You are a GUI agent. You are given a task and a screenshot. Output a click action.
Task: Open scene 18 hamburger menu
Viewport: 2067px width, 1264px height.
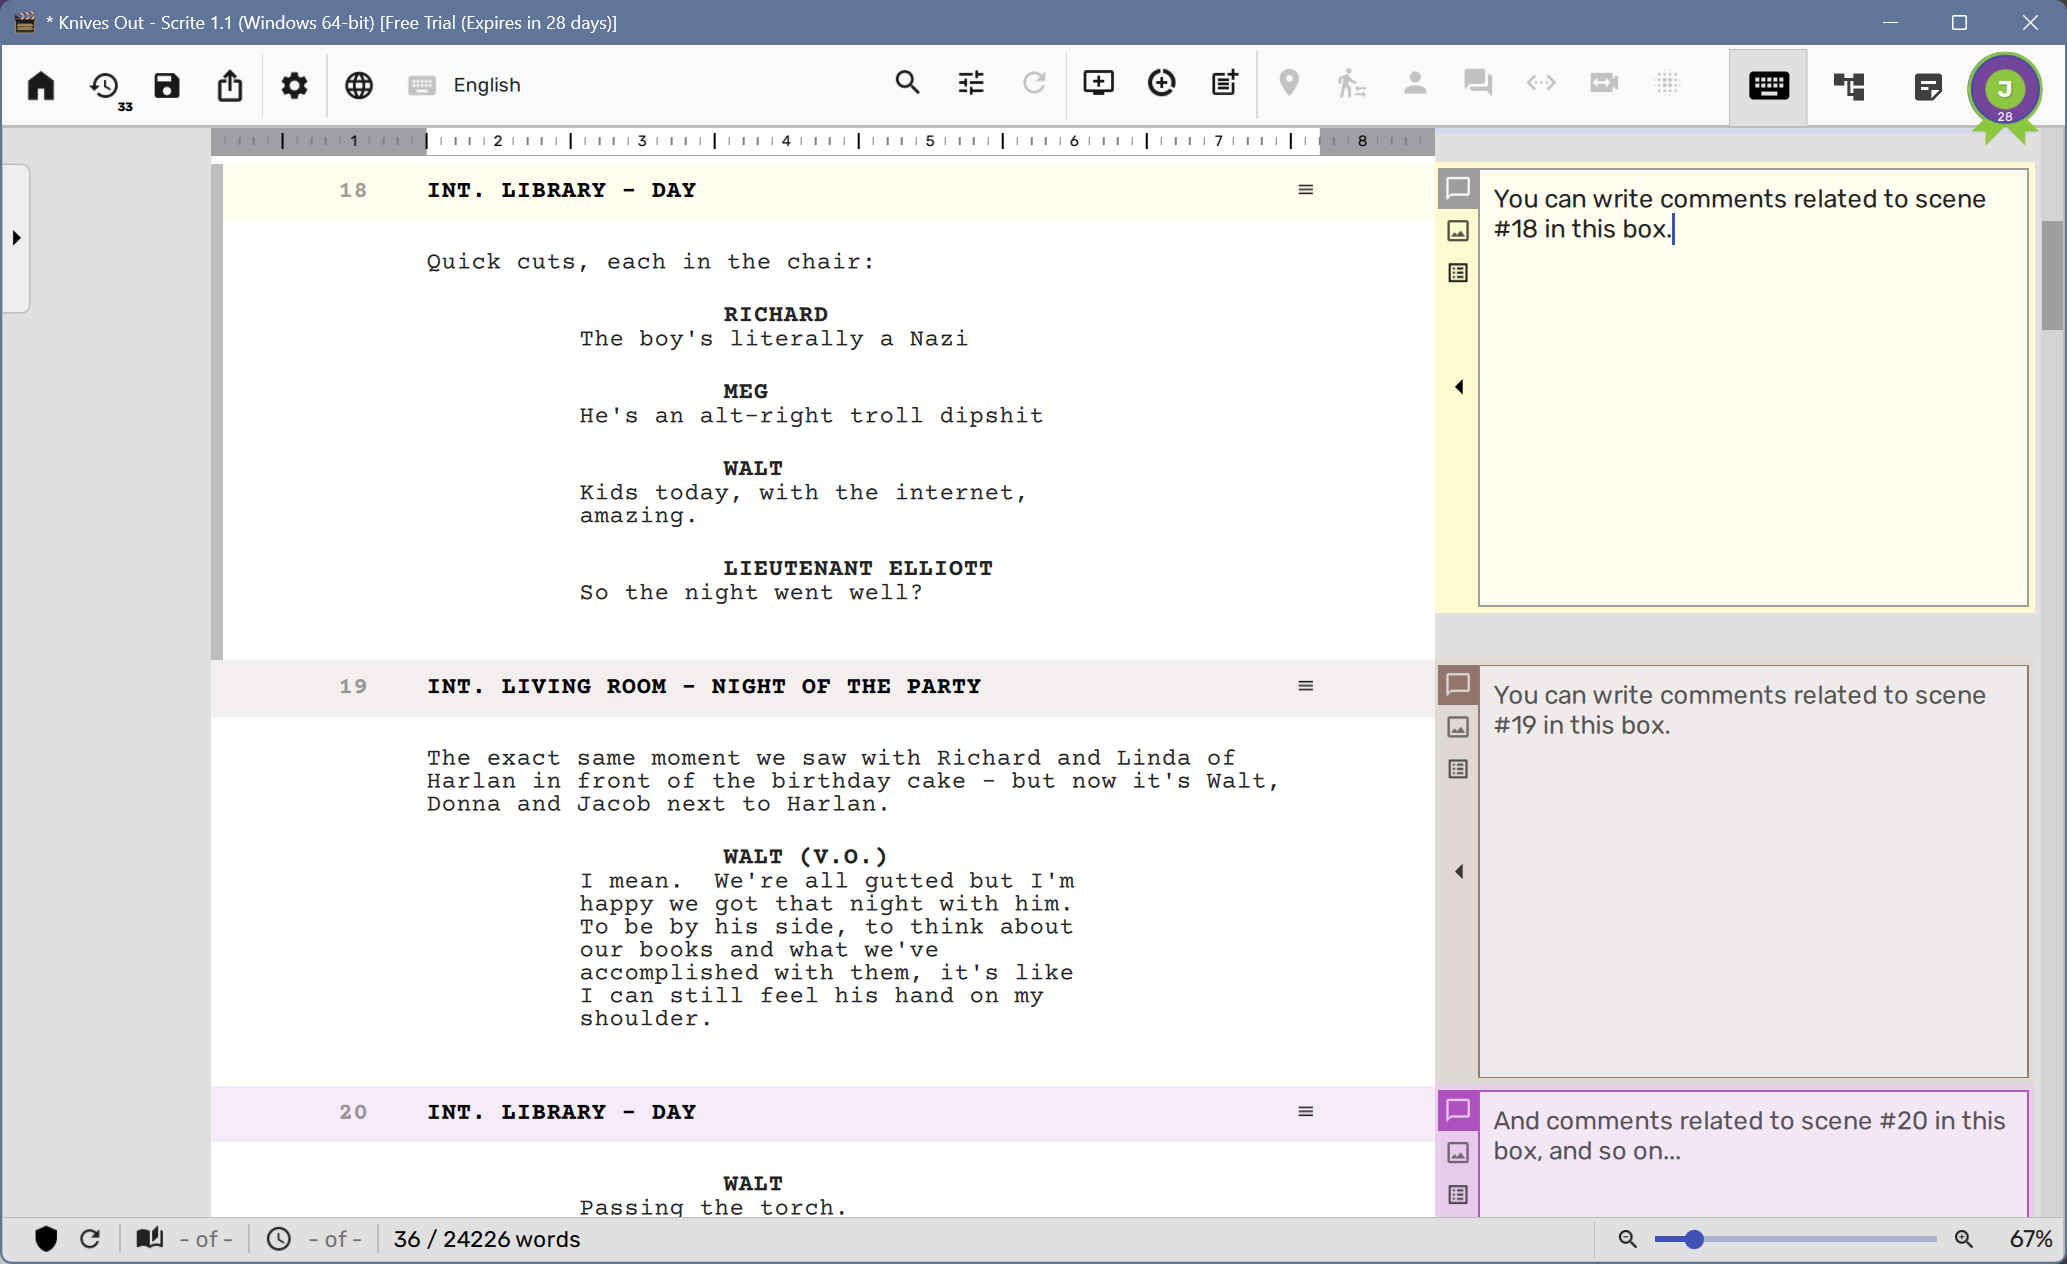pyautogui.click(x=1305, y=190)
